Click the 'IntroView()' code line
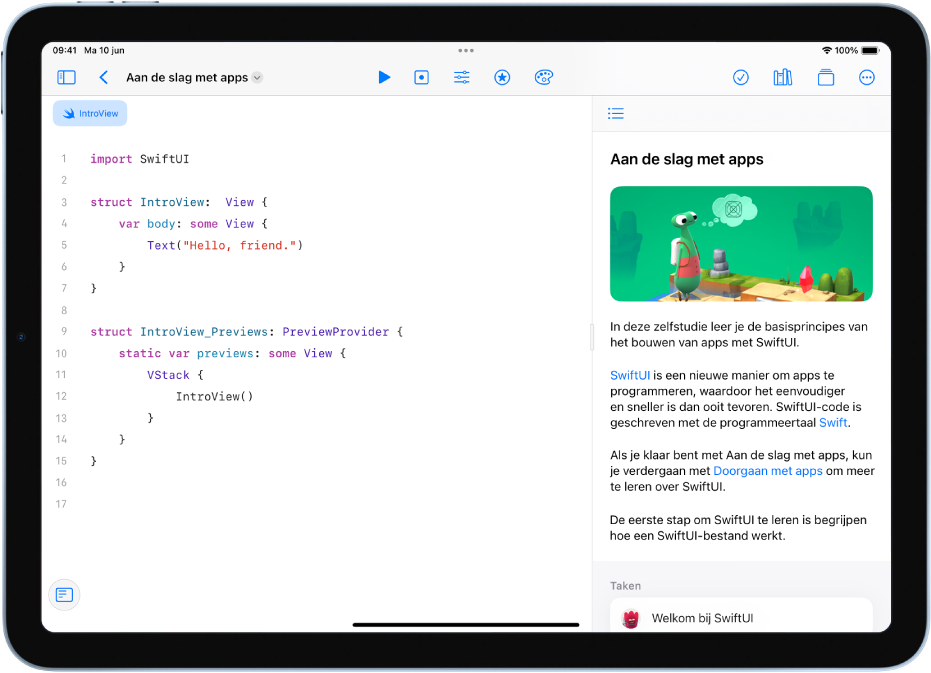931x673 pixels. pos(214,396)
